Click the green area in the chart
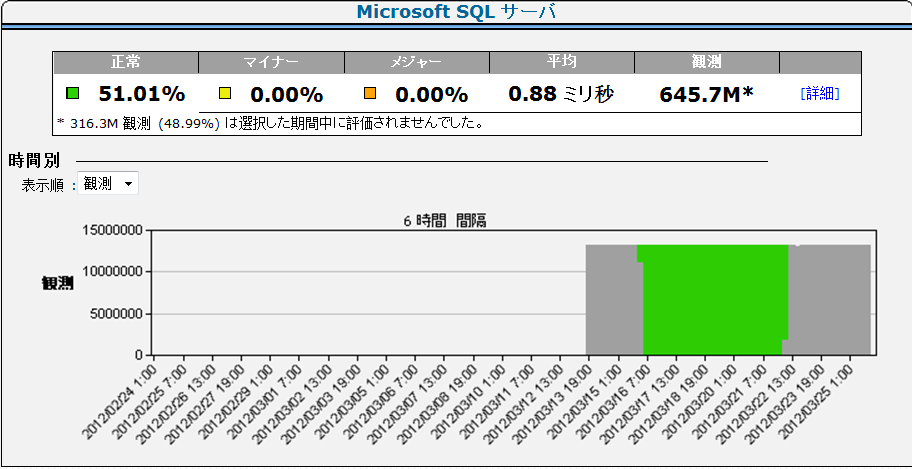 pyautogui.click(x=712, y=300)
